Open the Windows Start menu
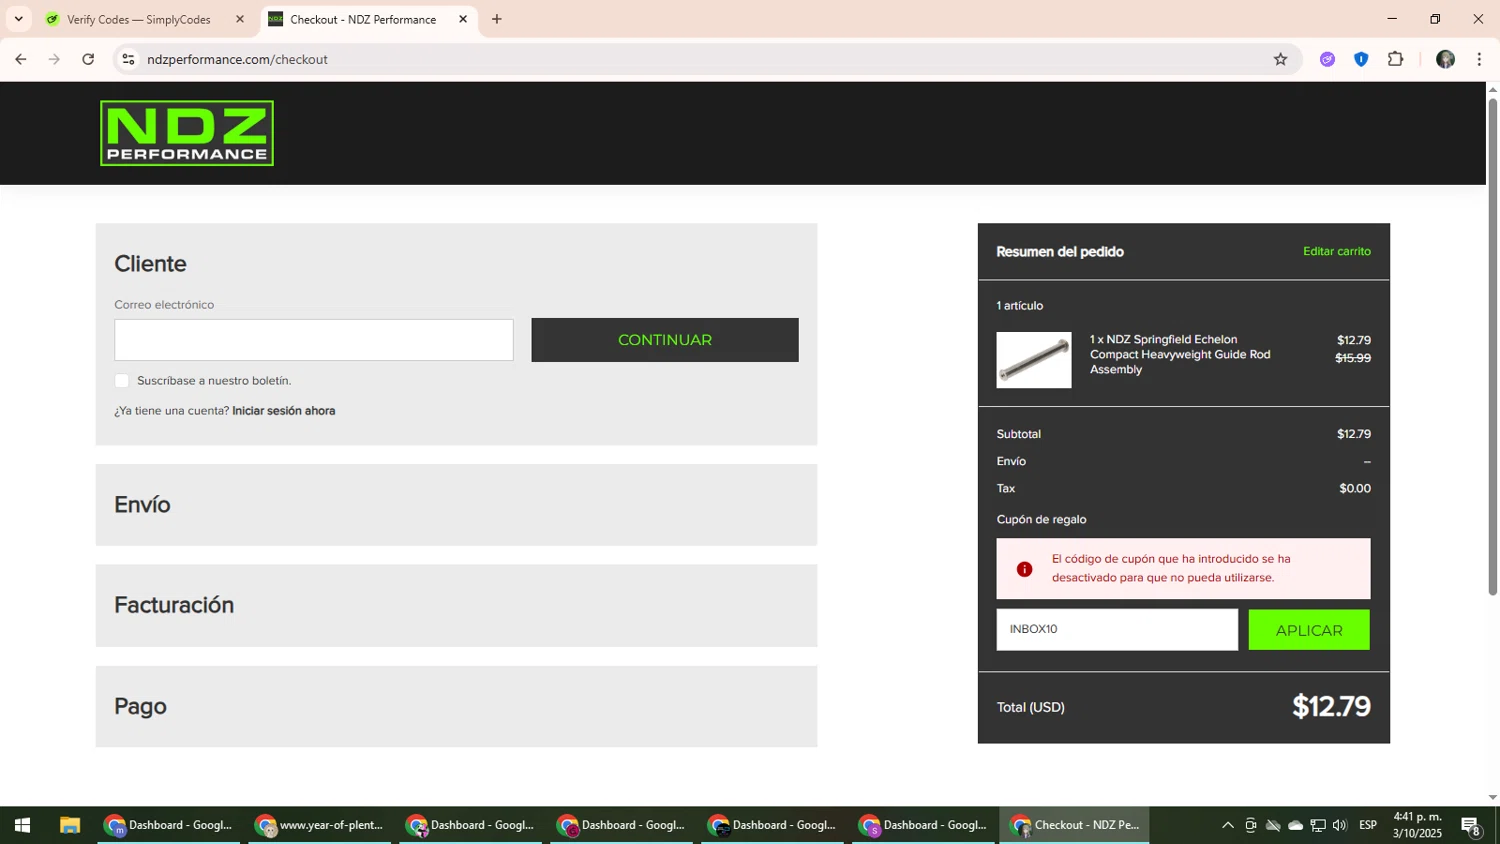 [x=22, y=825]
